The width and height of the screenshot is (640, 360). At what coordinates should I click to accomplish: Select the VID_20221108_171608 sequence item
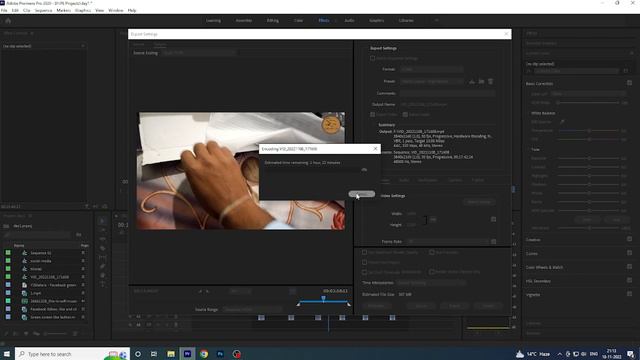point(49,277)
